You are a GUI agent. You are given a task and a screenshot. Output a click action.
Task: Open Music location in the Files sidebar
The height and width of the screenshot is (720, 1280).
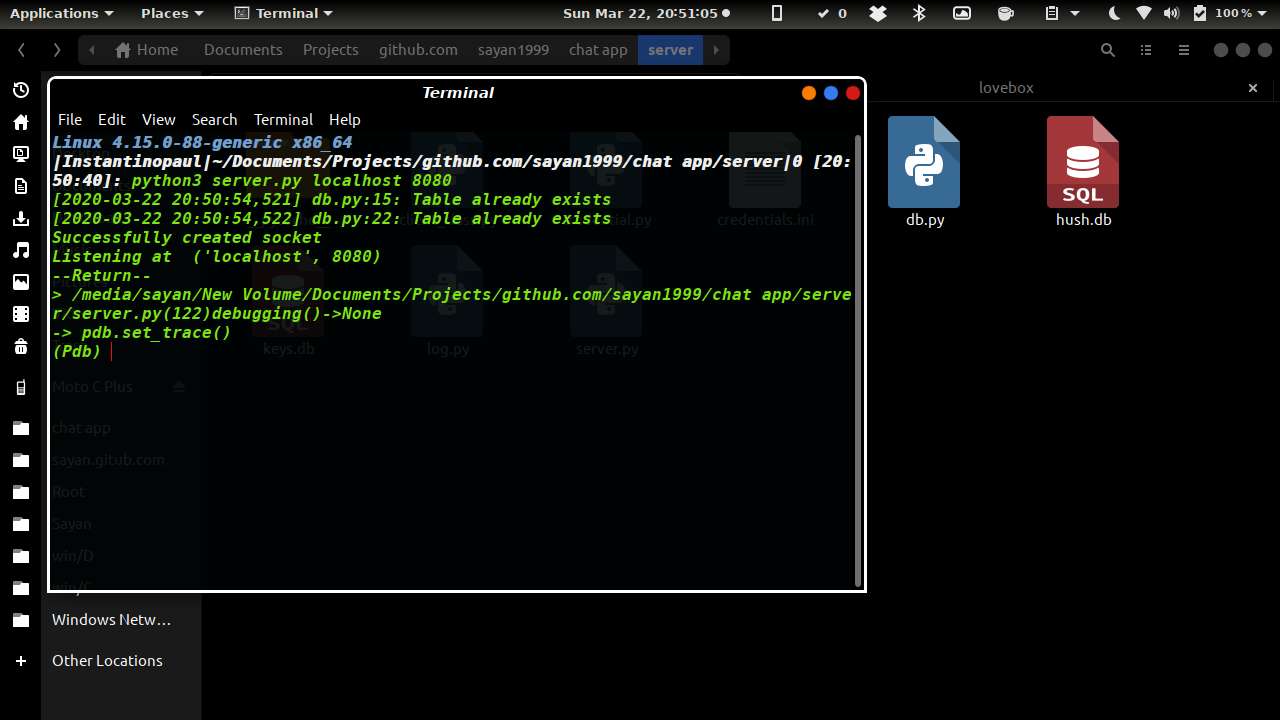20,250
